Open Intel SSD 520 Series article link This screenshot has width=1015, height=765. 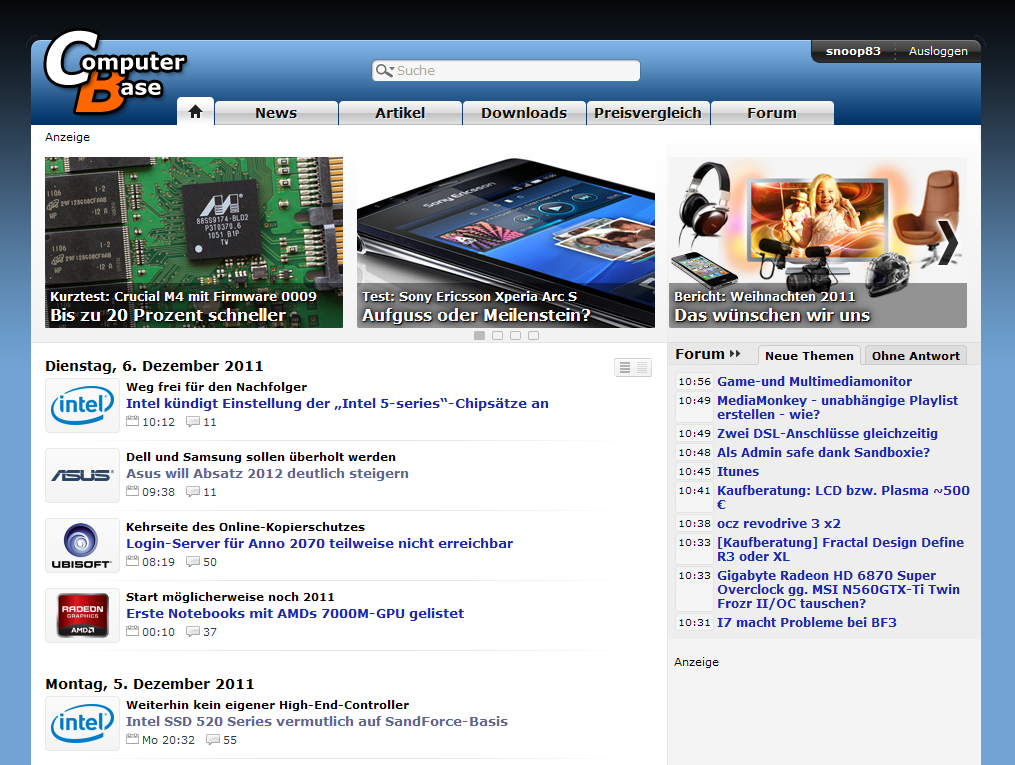[x=317, y=721]
